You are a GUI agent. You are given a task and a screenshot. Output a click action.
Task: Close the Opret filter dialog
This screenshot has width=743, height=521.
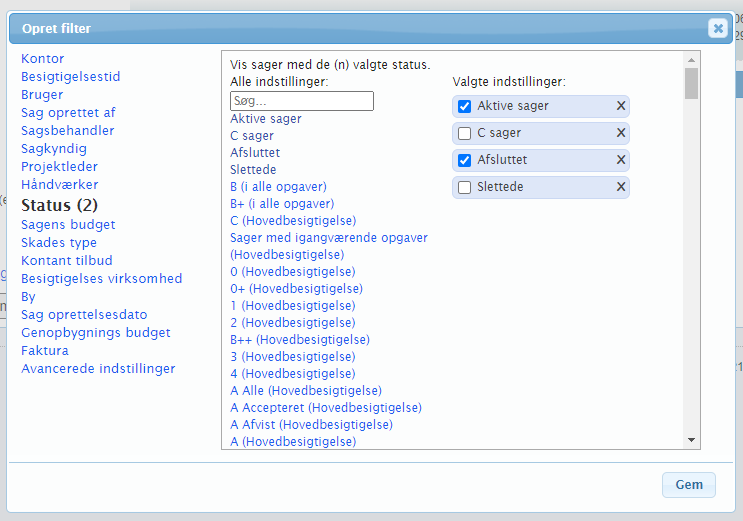[x=717, y=28]
